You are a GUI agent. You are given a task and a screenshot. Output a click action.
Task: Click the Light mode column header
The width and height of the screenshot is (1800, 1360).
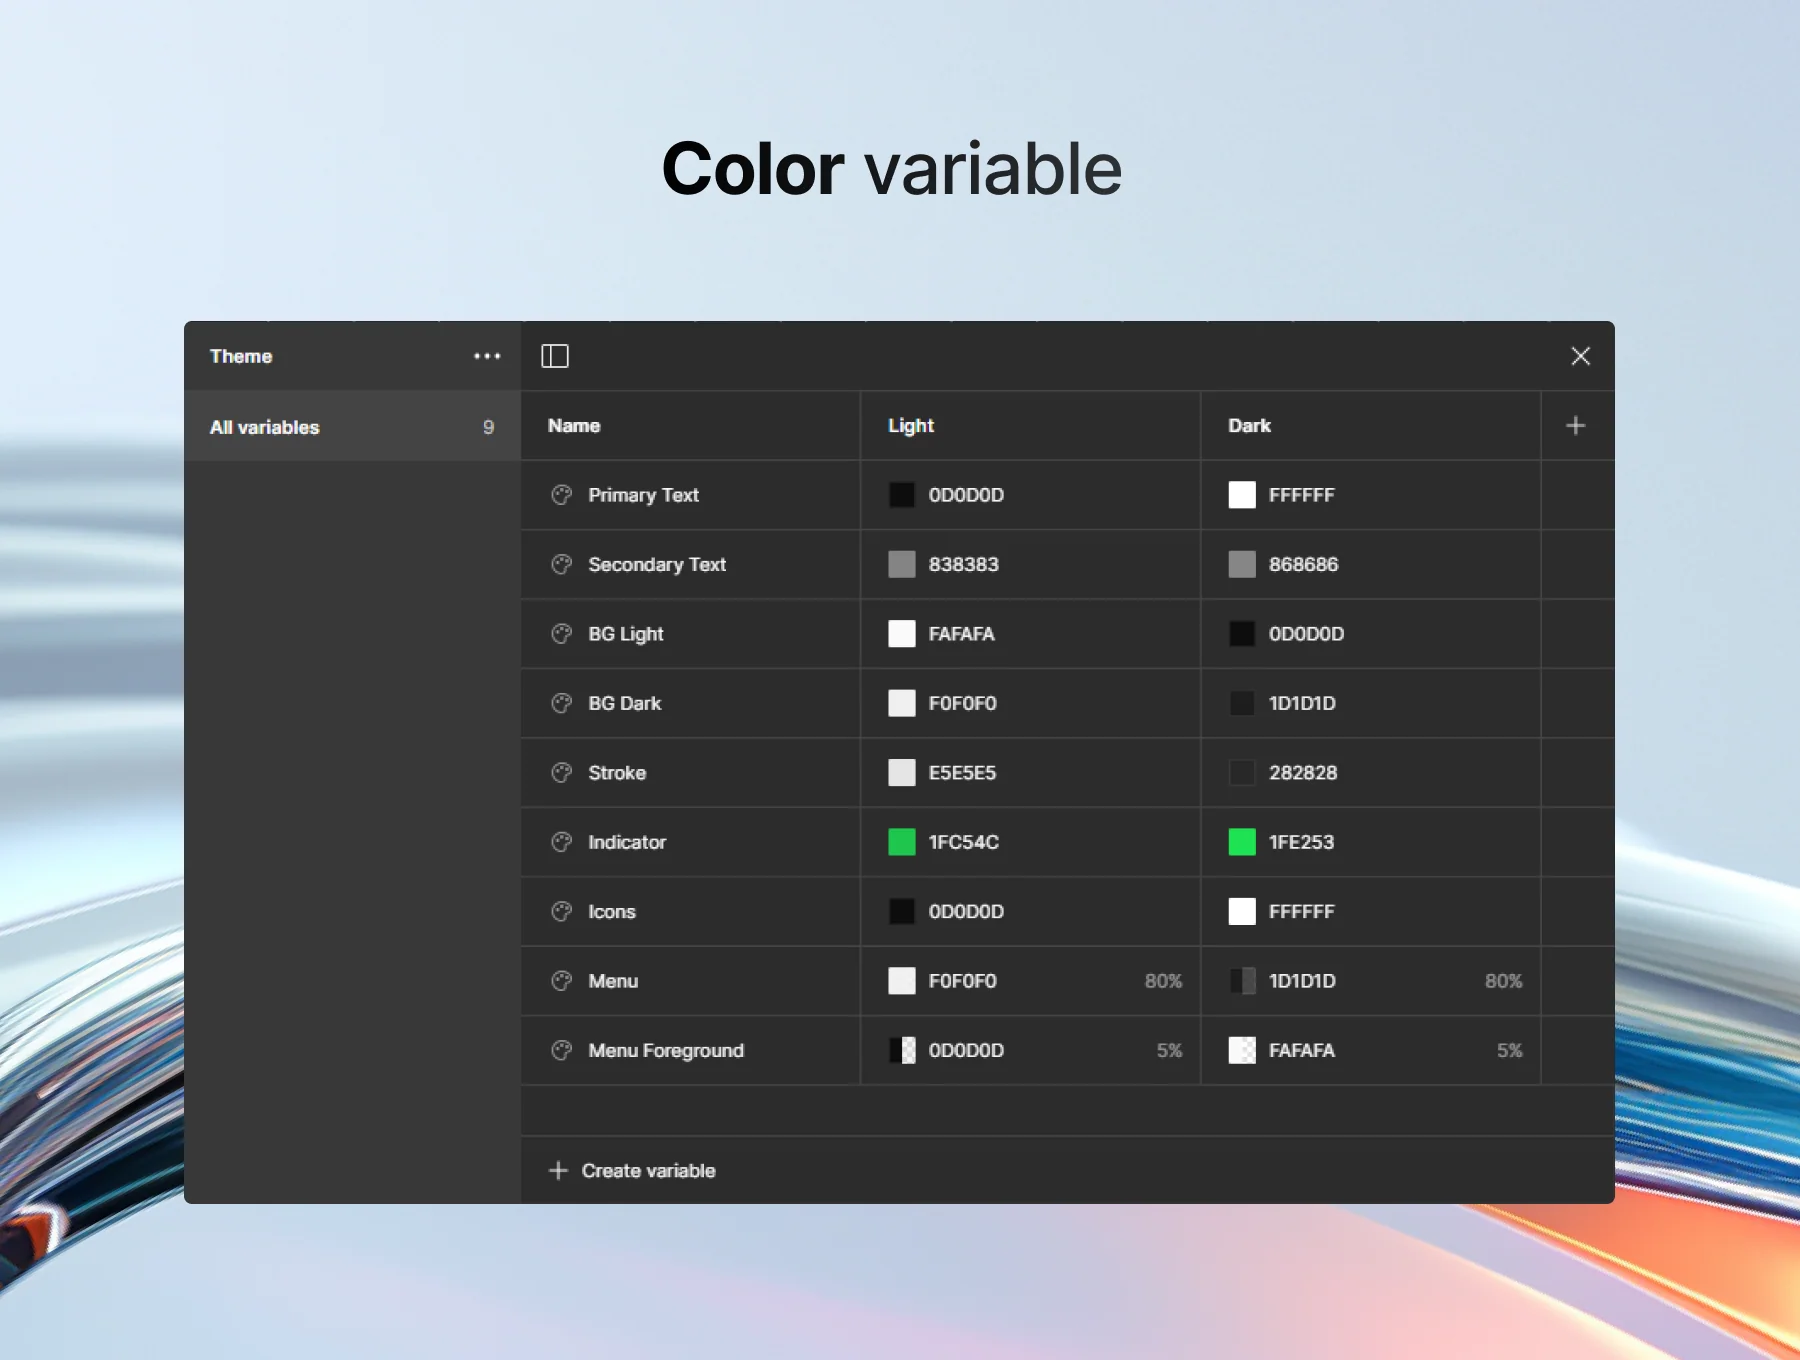coord(911,426)
